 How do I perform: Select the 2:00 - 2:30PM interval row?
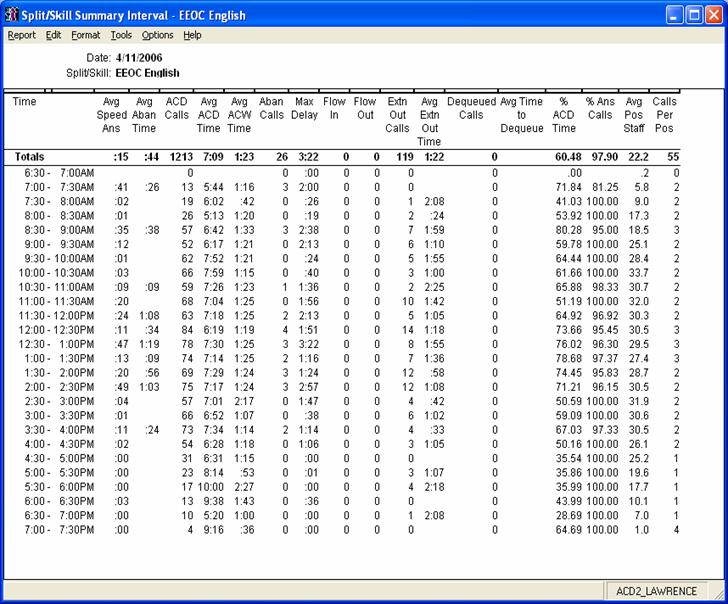point(341,387)
